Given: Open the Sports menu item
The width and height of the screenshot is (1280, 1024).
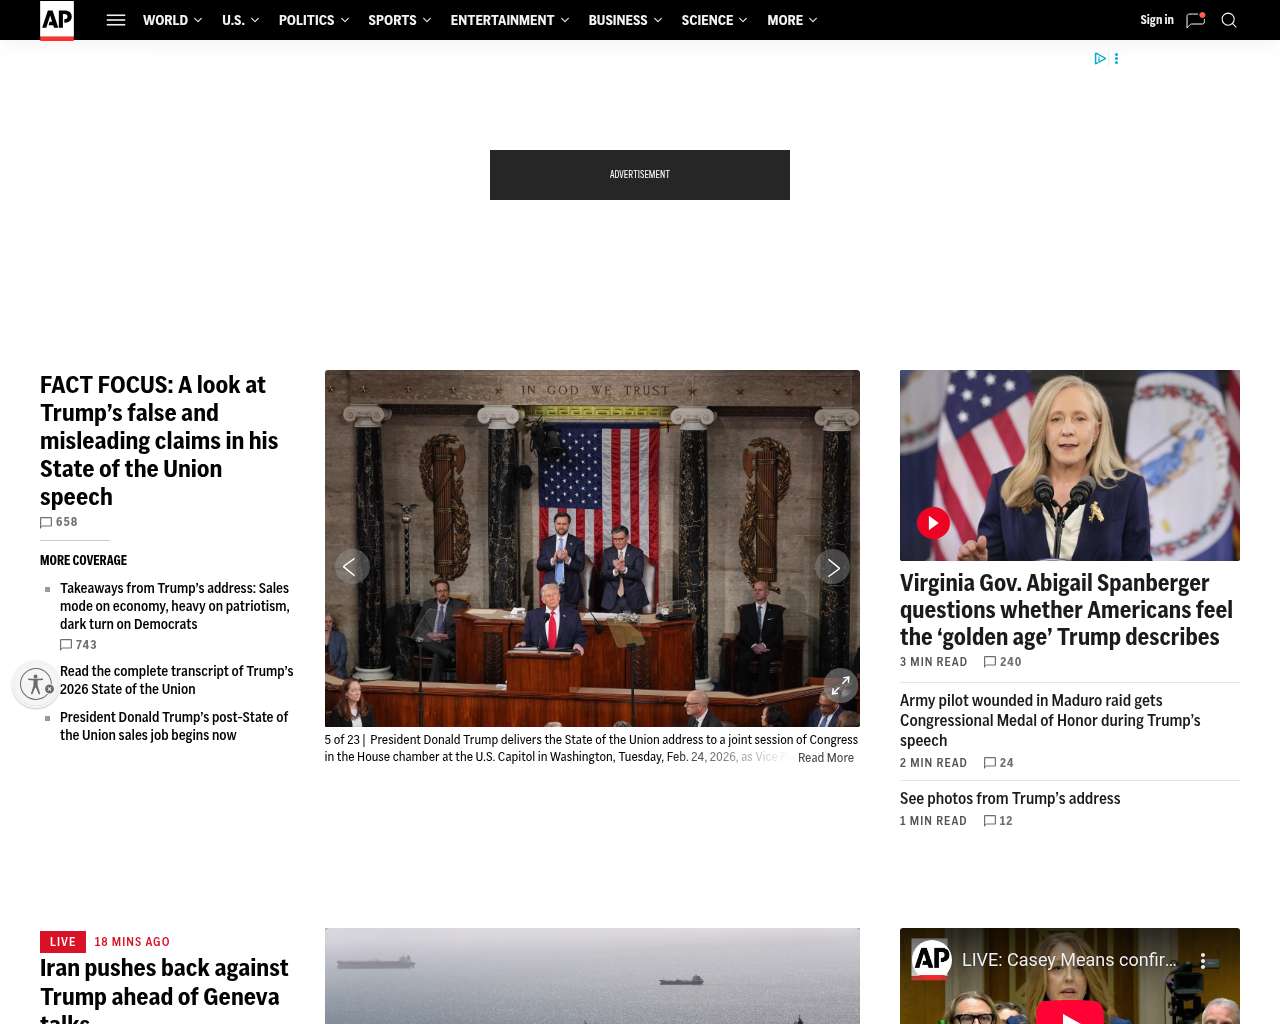Looking at the screenshot, I should pos(392,20).
